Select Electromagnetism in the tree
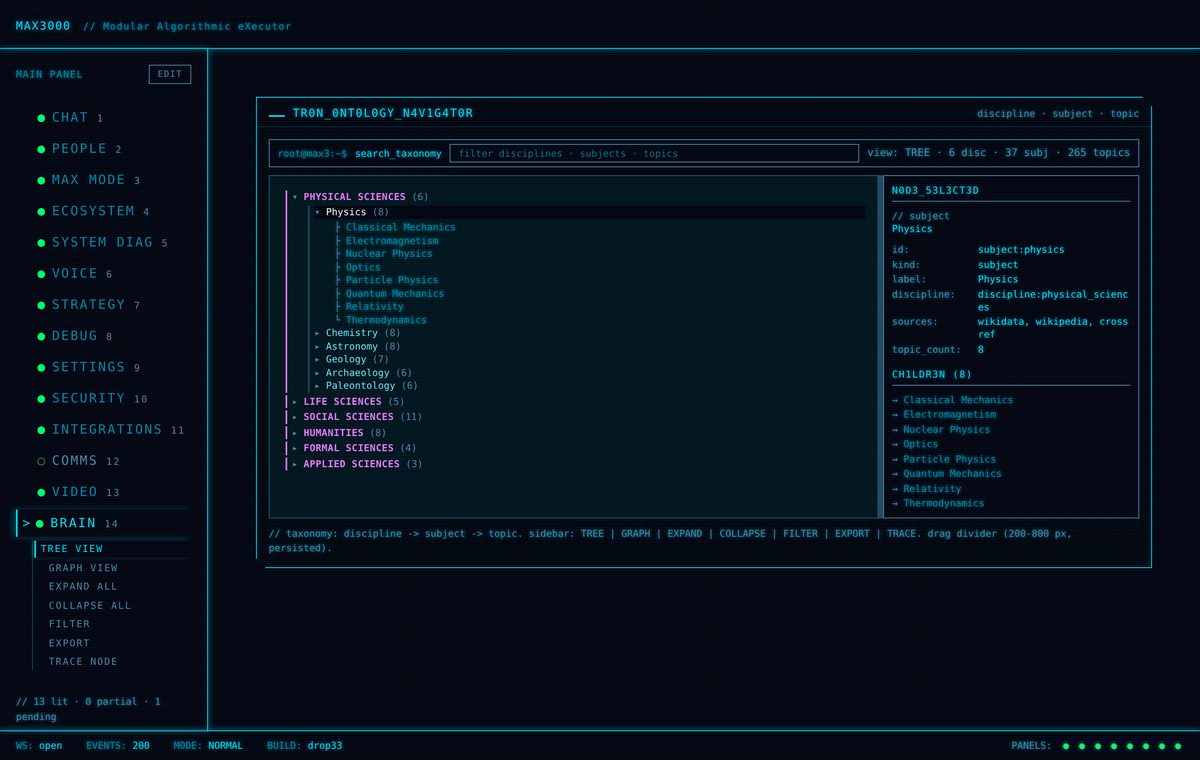The image size is (1200, 760). tap(391, 241)
